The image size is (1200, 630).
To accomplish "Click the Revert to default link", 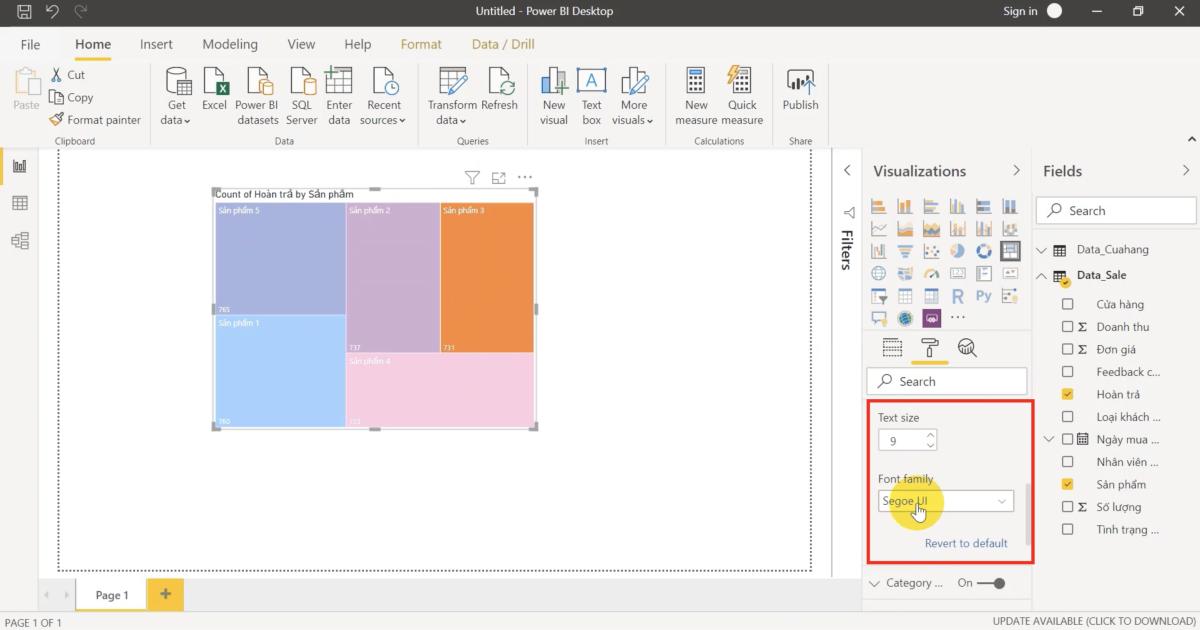I will (x=966, y=543).
